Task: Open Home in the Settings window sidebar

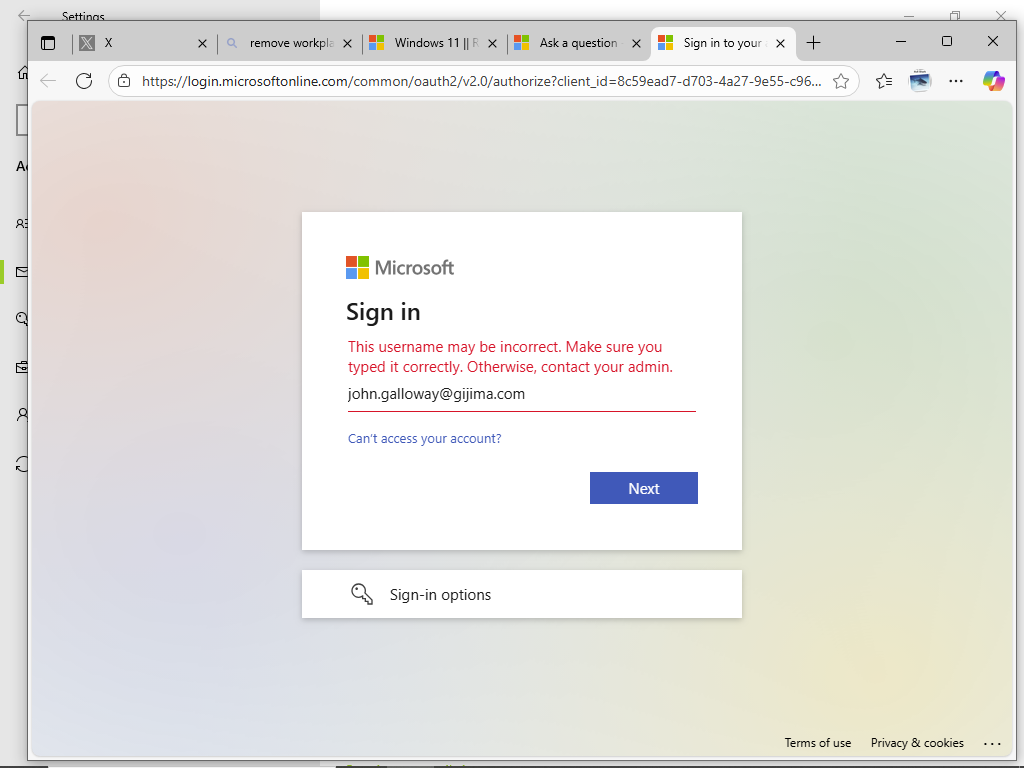Action: click(x=23, y=72)
